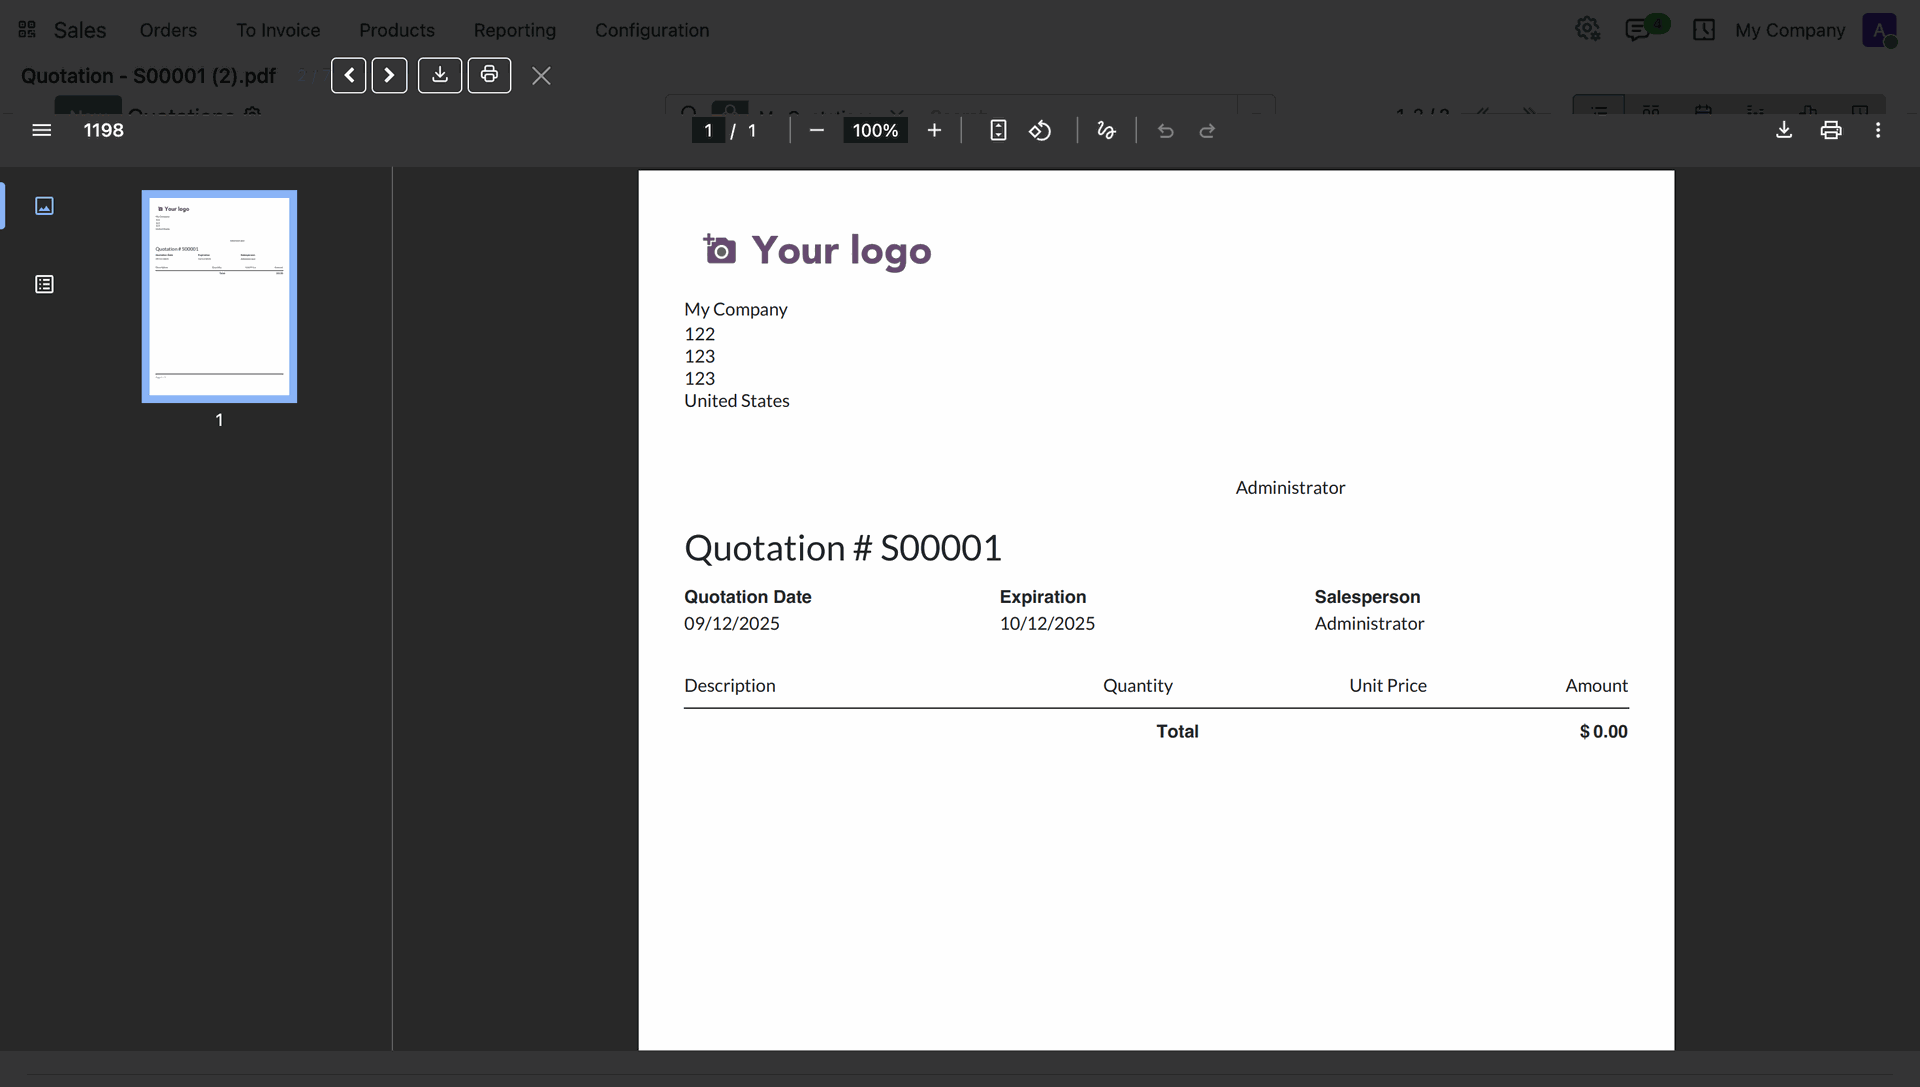Print the quotation PDF from header

[x=489, y=76]
